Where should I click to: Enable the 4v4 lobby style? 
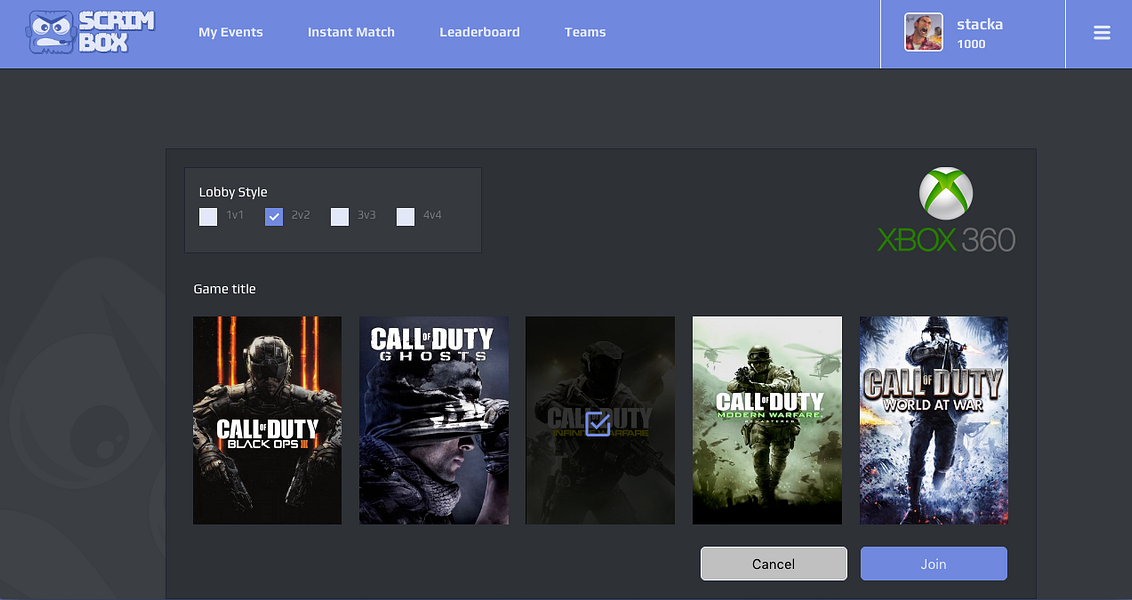[405, 216]
